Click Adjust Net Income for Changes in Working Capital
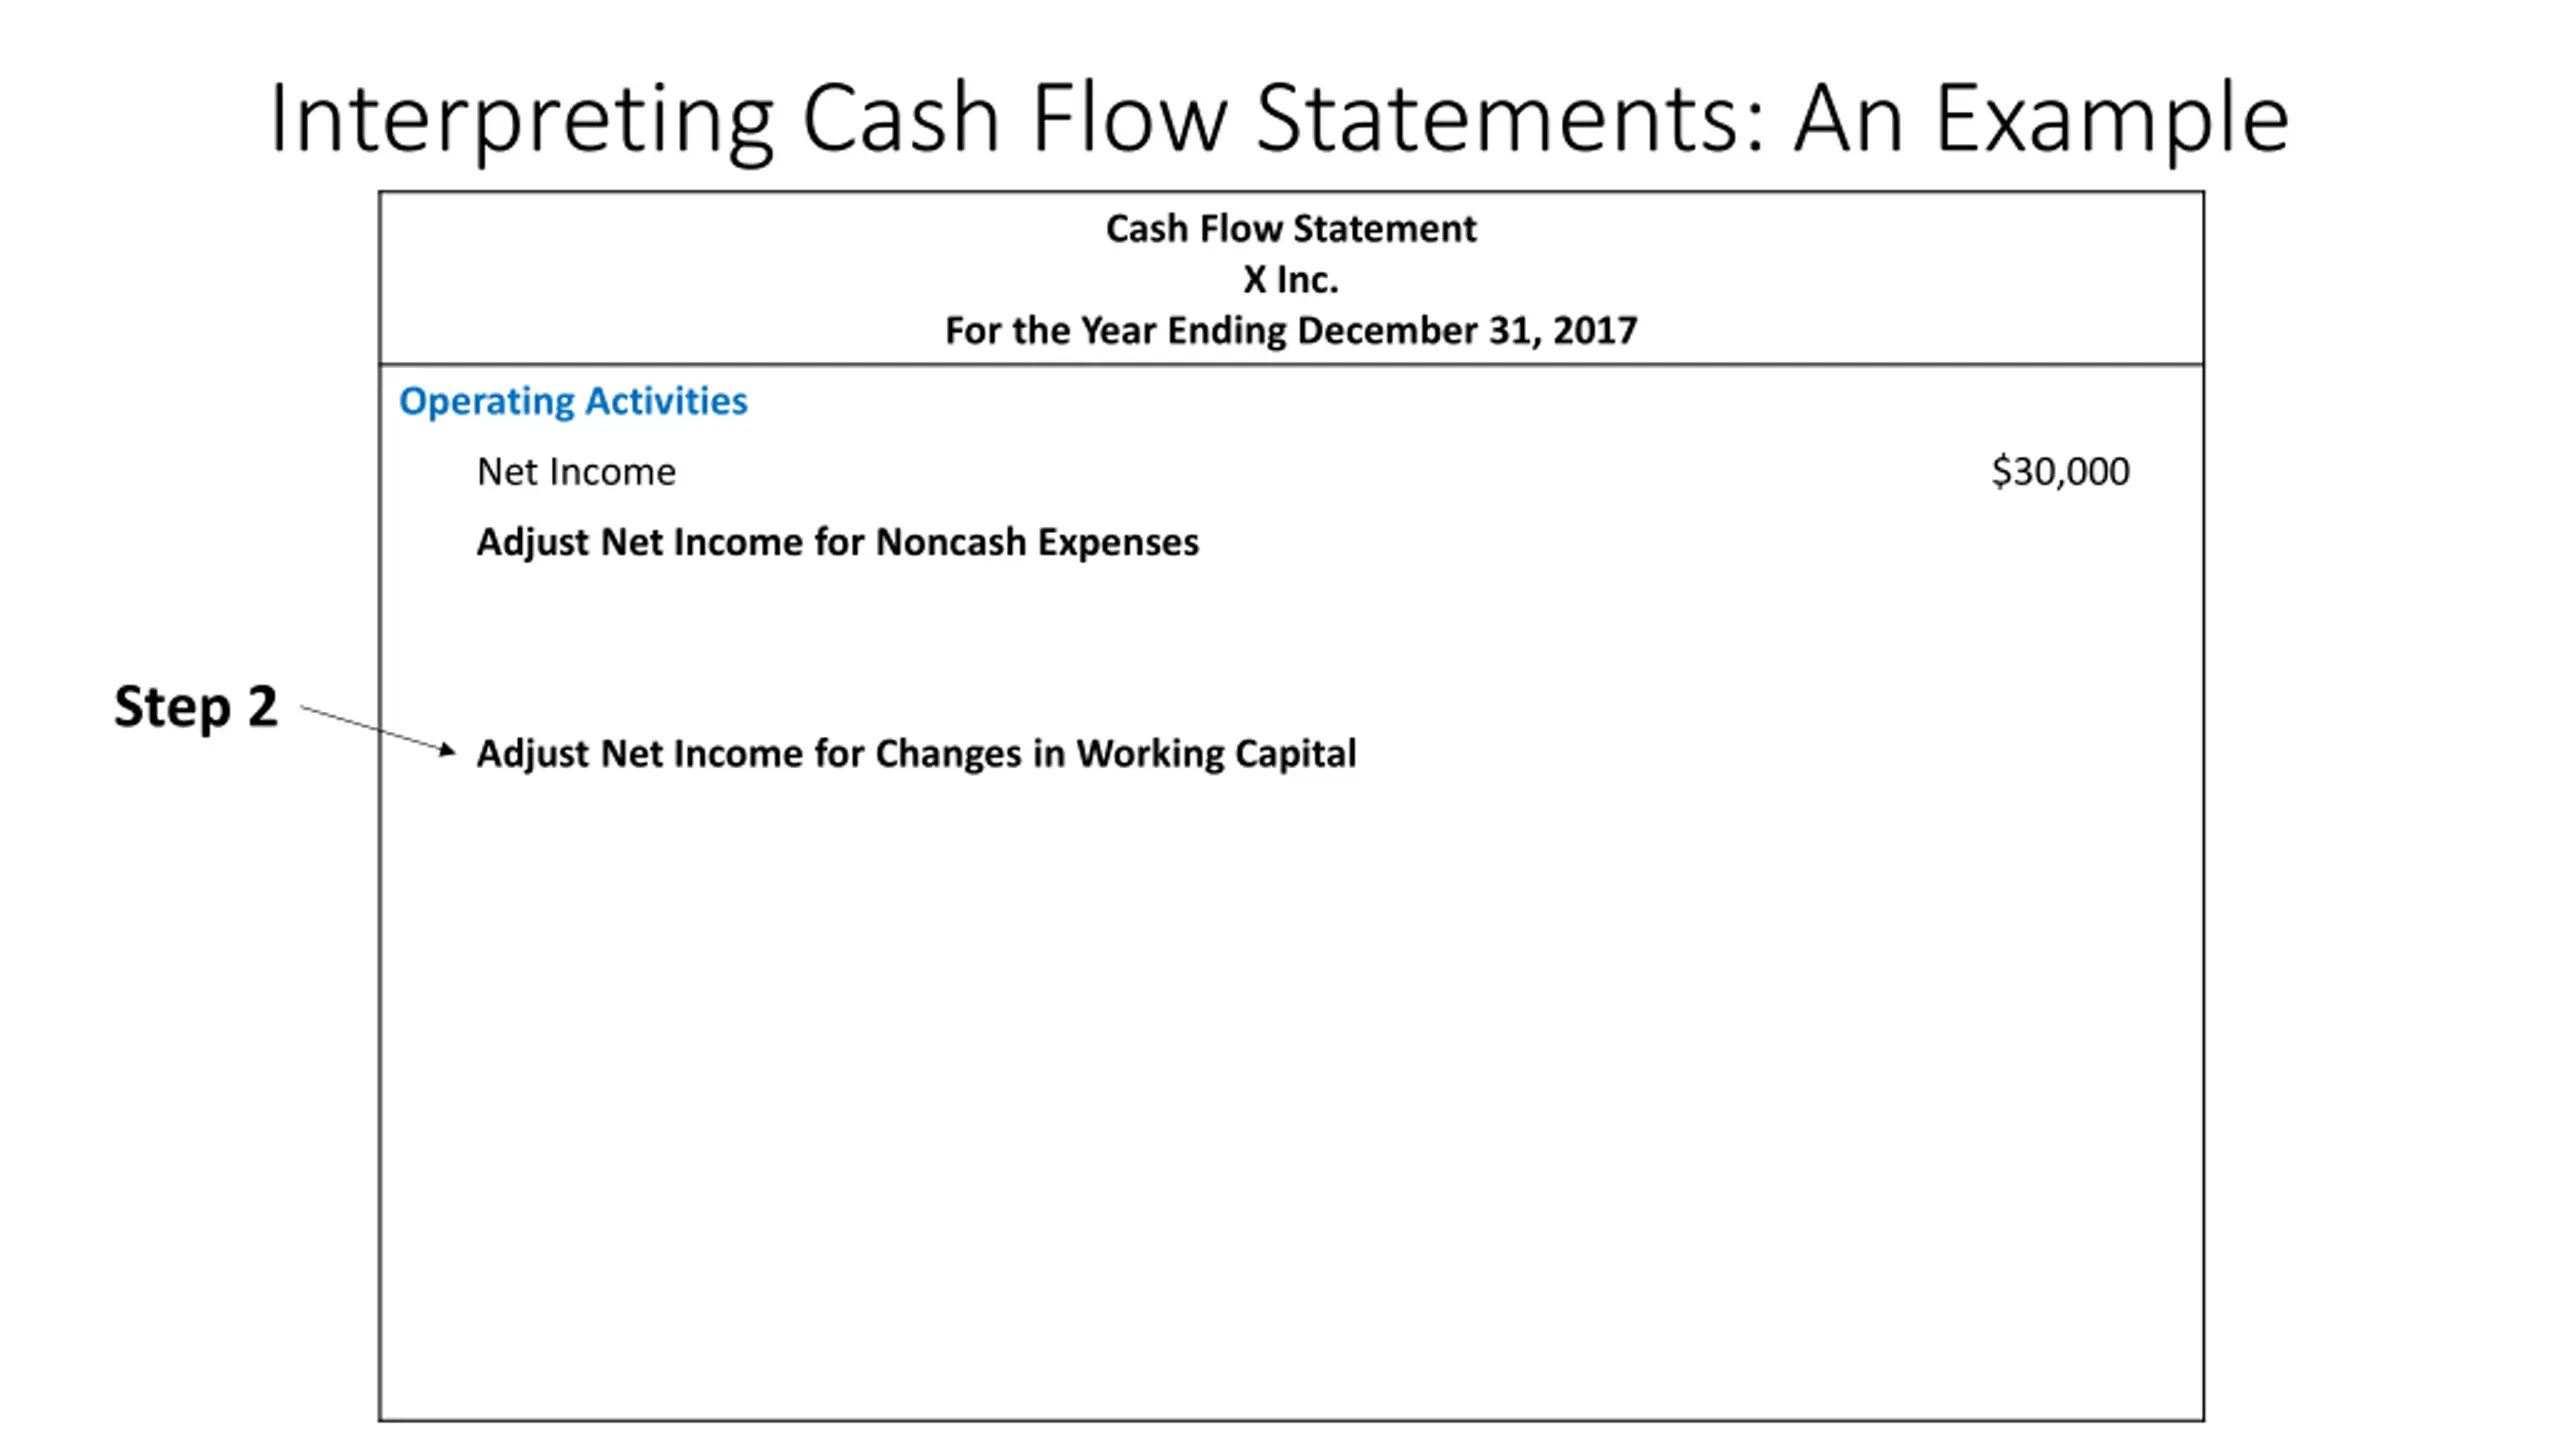The image size is (2560, 1440). pyautogui.click(x=916, y=754)
